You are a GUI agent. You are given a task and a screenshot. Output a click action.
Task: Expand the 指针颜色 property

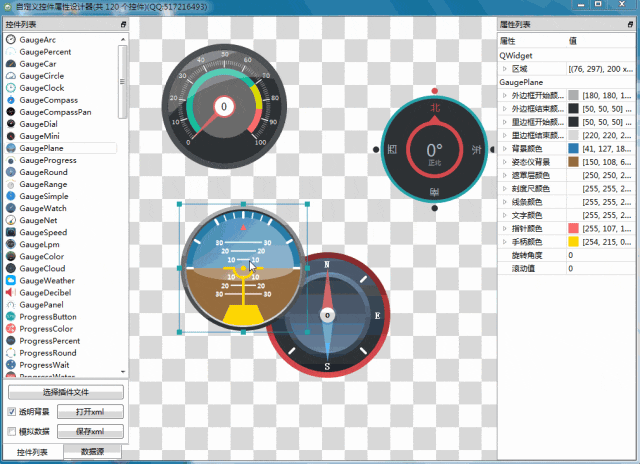(505, 229)
